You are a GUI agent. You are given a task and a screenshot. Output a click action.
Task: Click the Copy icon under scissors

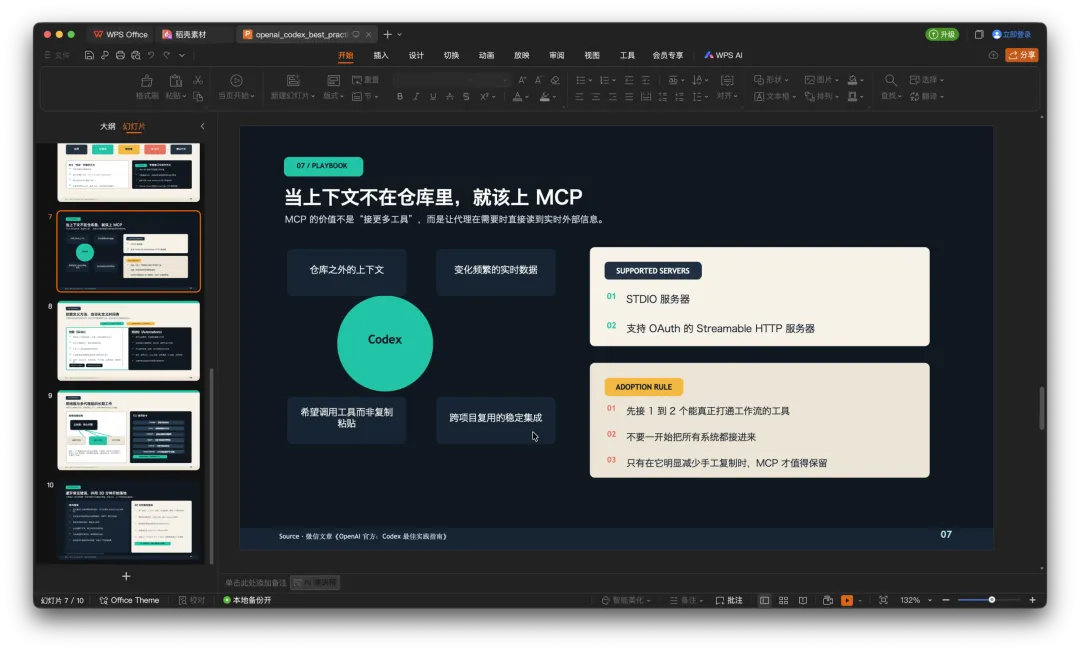[x=198, y=96]
